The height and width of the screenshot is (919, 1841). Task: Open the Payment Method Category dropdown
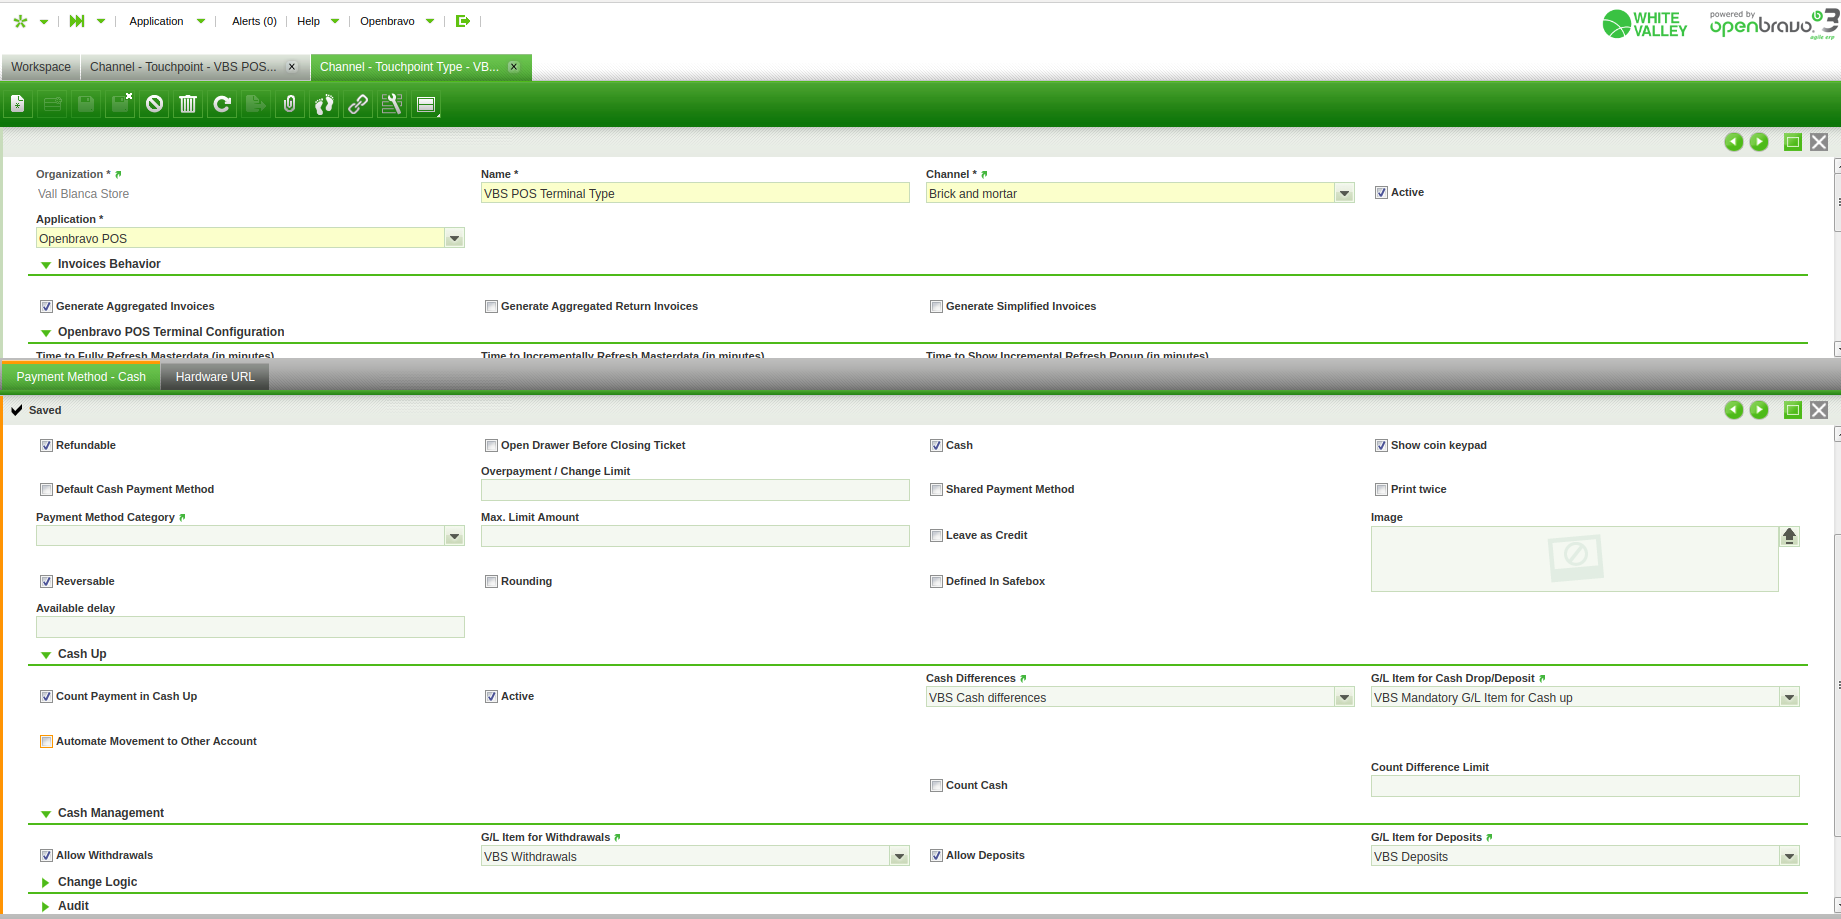click(454, 537)
